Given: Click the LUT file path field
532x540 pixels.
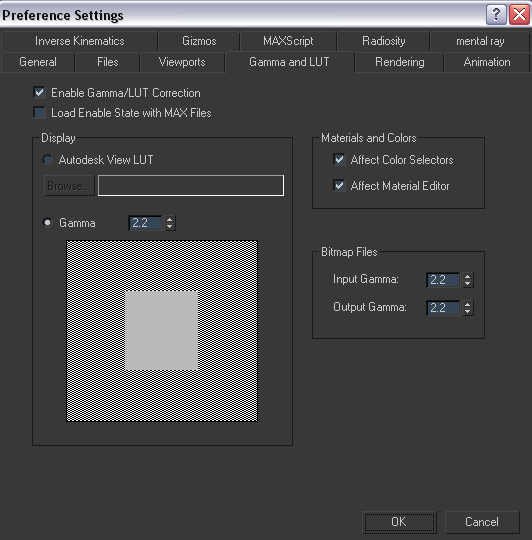Looking at the screenshot, I should [x=191, y=186].
